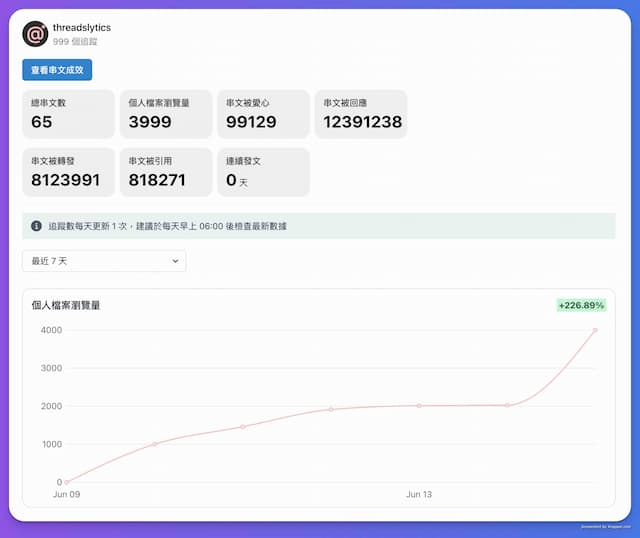The height and width of the screenshot is (538, 640).
Task: Click the 查看串文成效 button
Action: pyautogui.click(x=57, y=70)
